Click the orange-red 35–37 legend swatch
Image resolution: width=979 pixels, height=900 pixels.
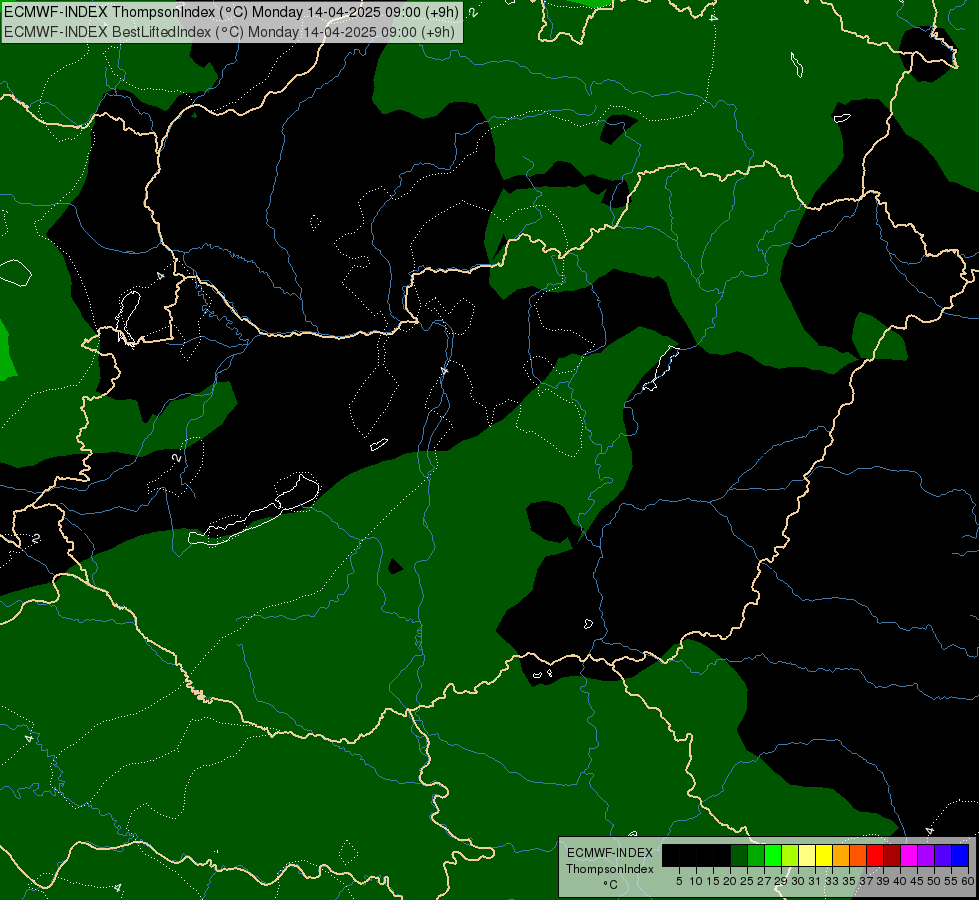click(858, 855)
